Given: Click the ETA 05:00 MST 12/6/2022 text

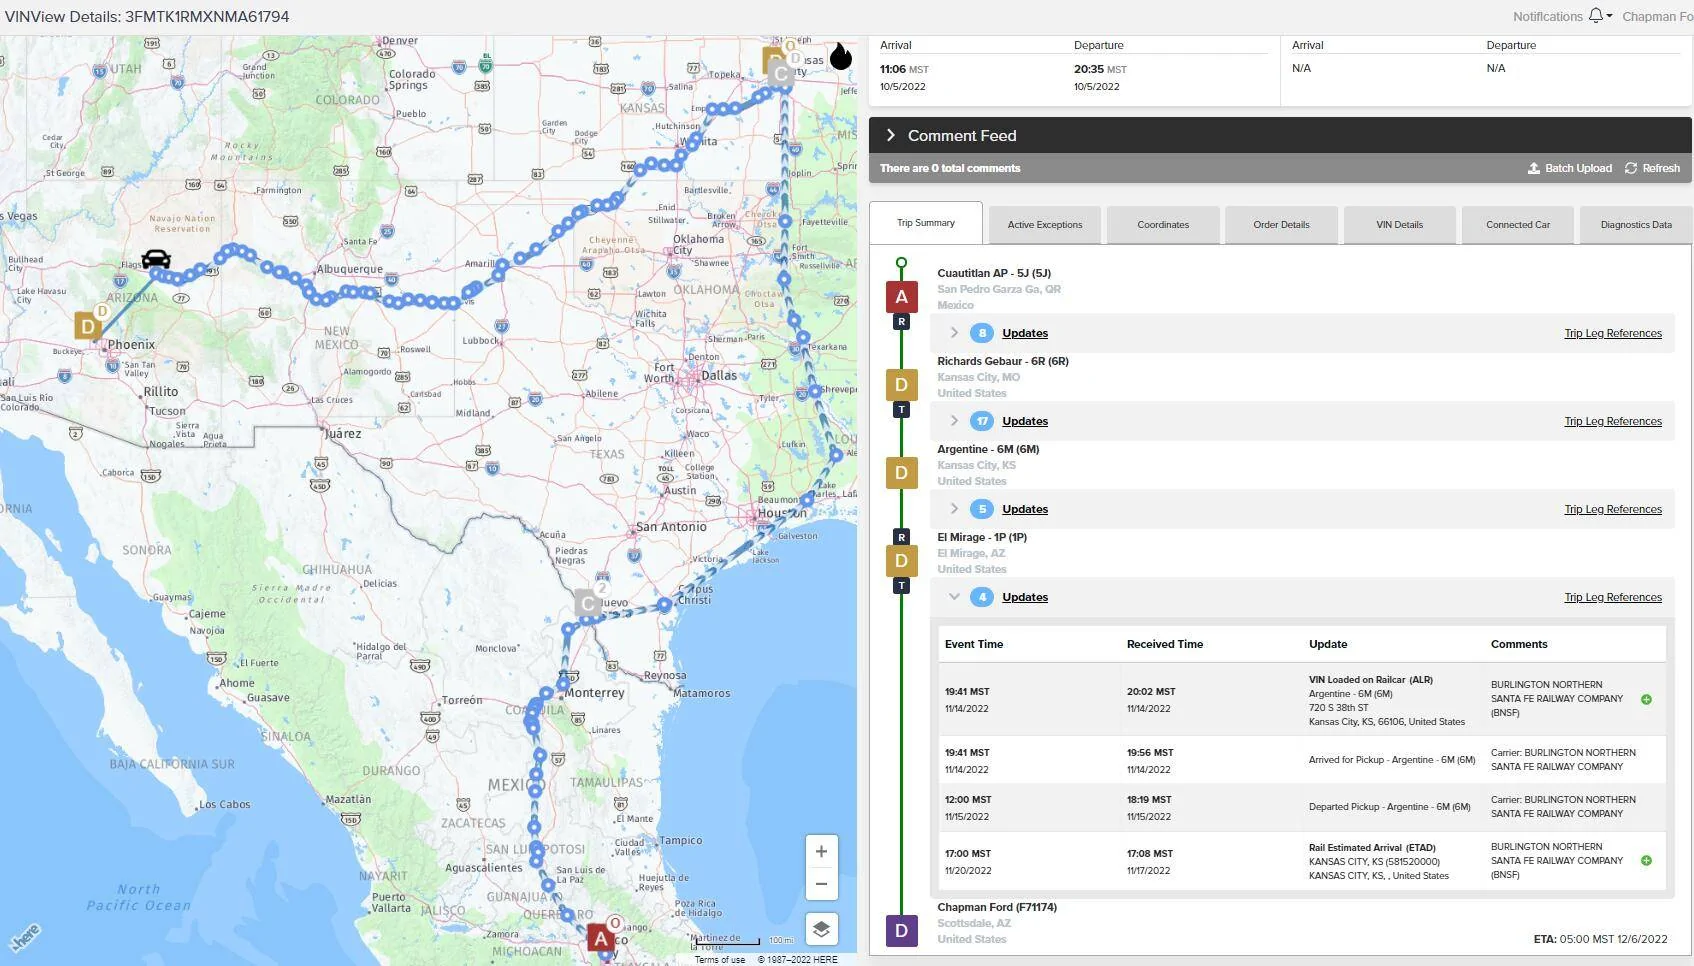Looking at the screenshot, I should click(1600, 939).
